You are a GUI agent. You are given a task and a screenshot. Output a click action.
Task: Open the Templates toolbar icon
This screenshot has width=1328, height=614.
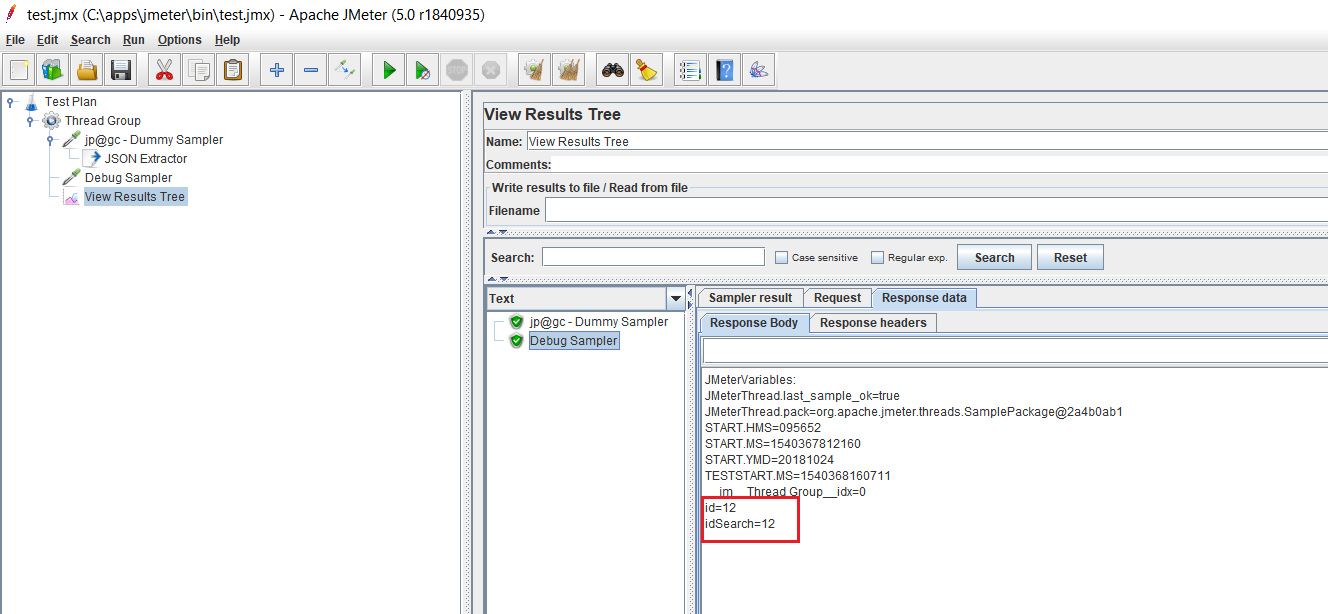53,70
